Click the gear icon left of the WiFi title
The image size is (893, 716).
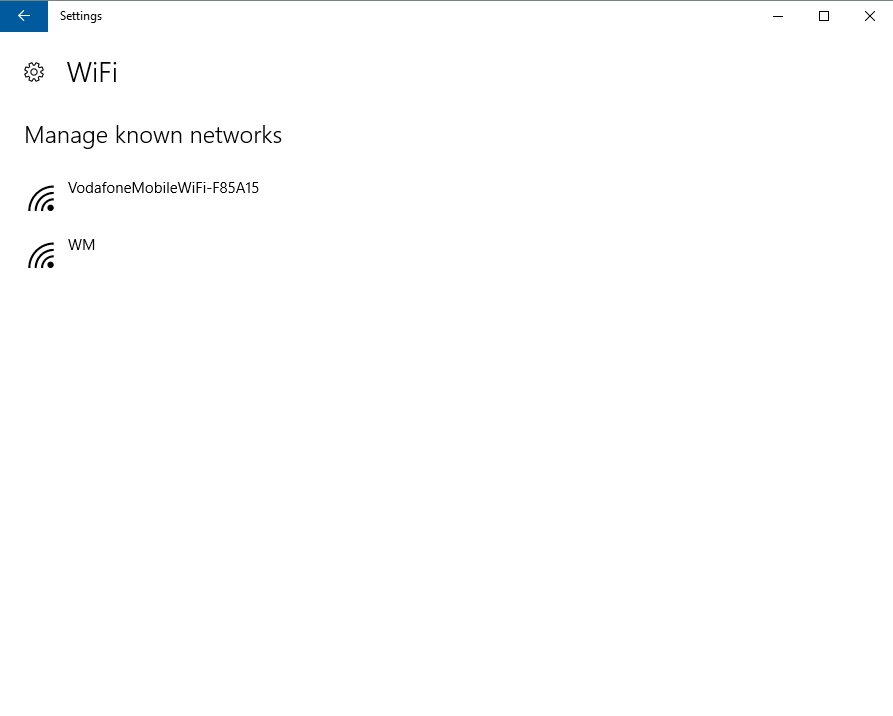[33, 72]
